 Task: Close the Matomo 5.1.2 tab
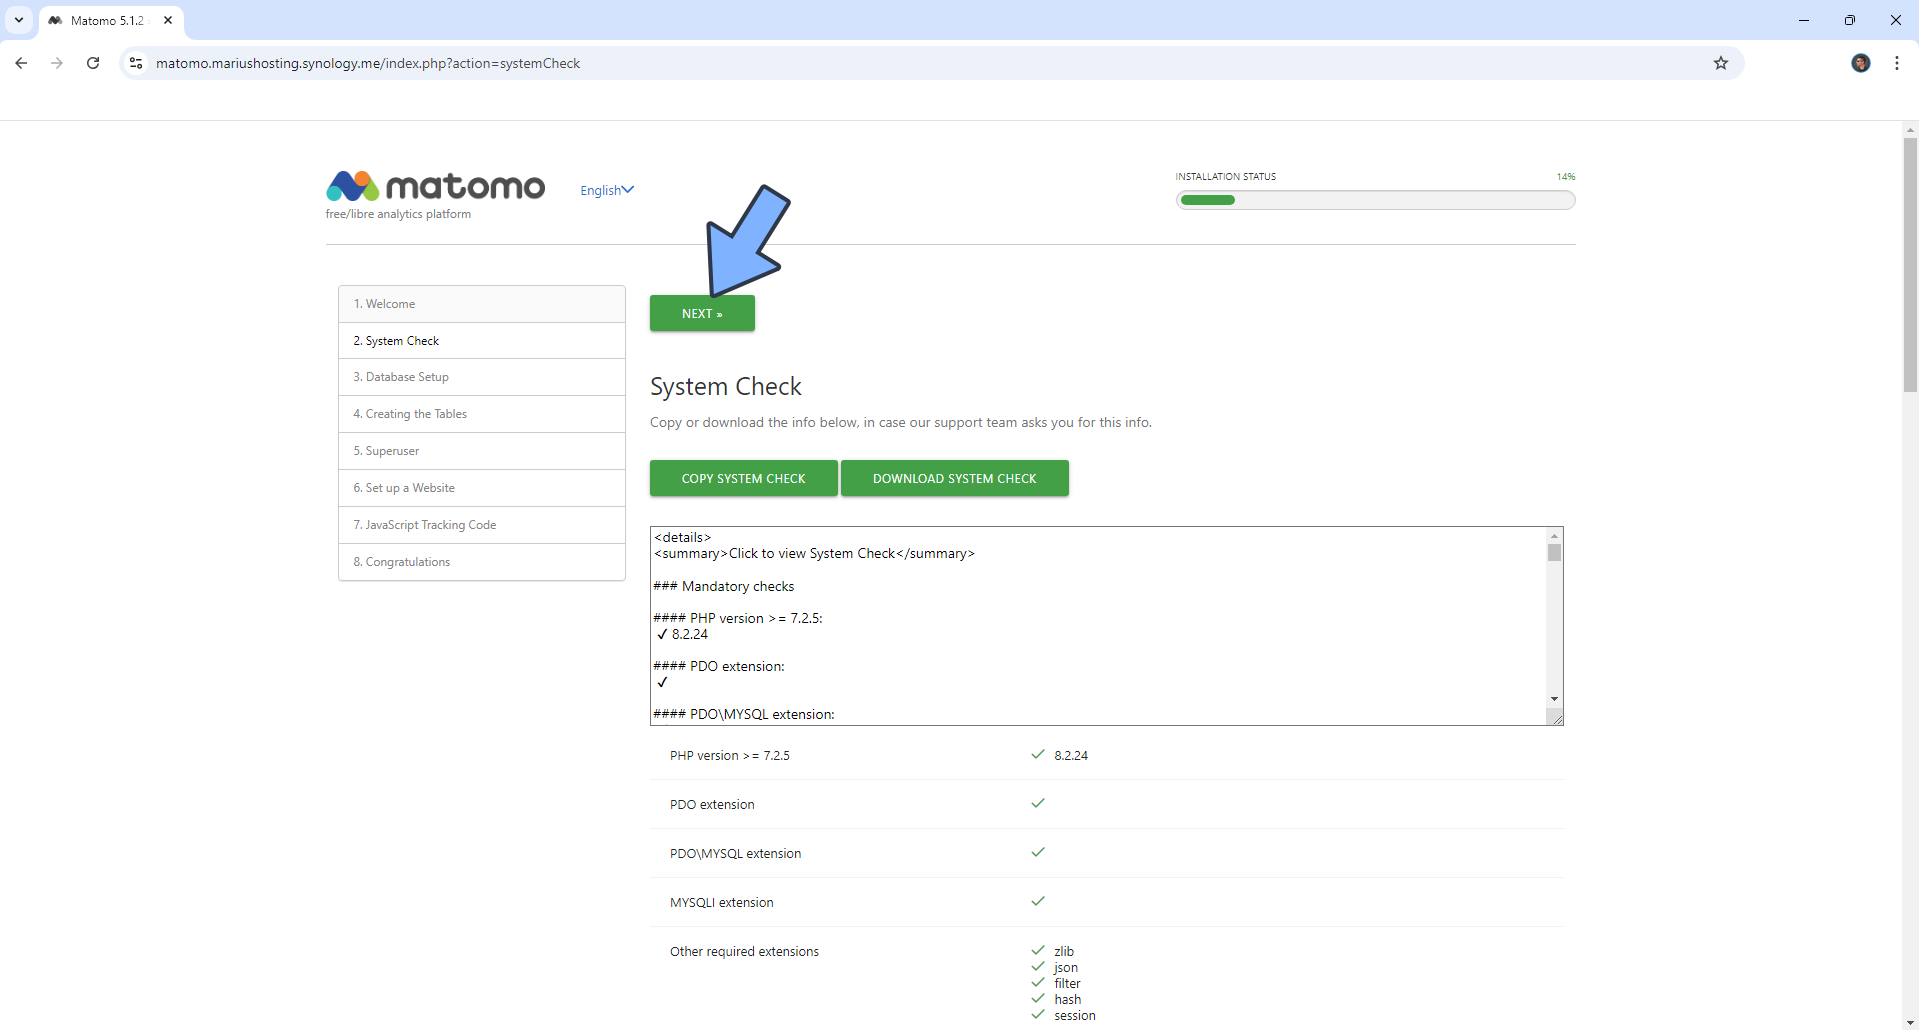[x=168, y=20]
